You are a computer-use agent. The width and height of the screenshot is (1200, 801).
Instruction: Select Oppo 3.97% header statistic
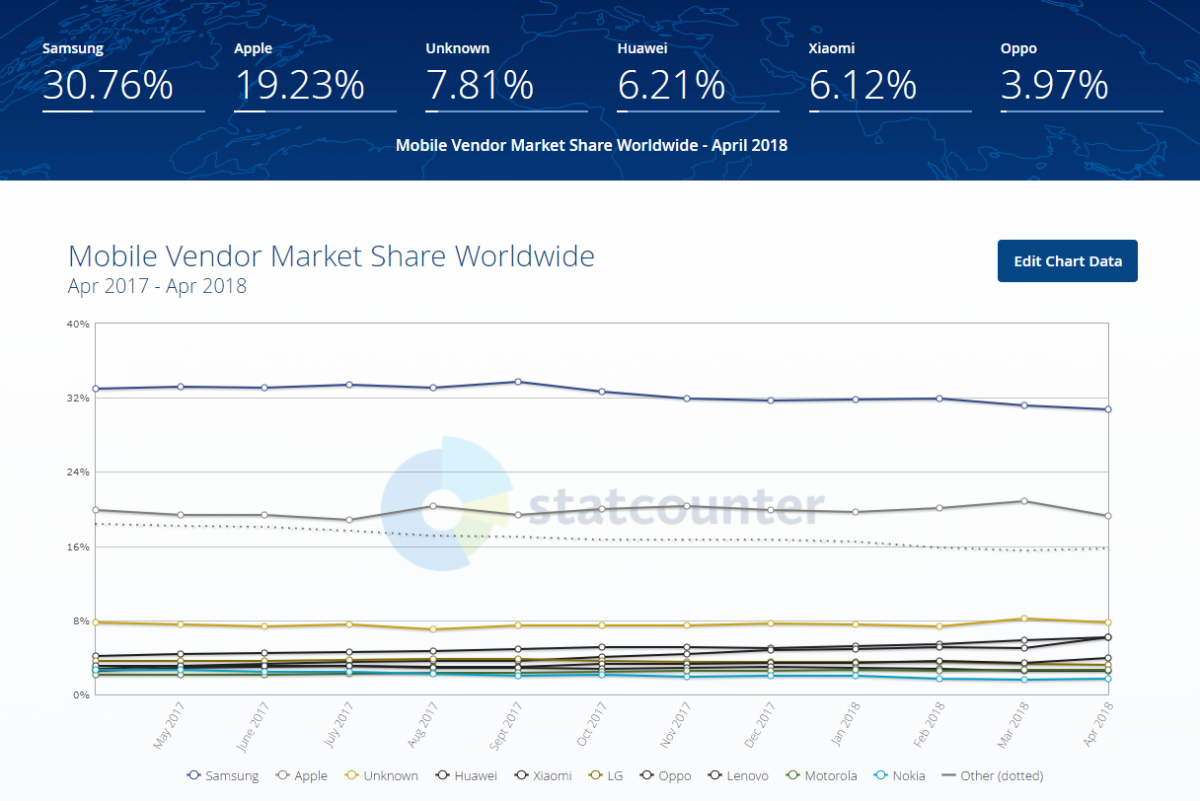point(1081,76)
